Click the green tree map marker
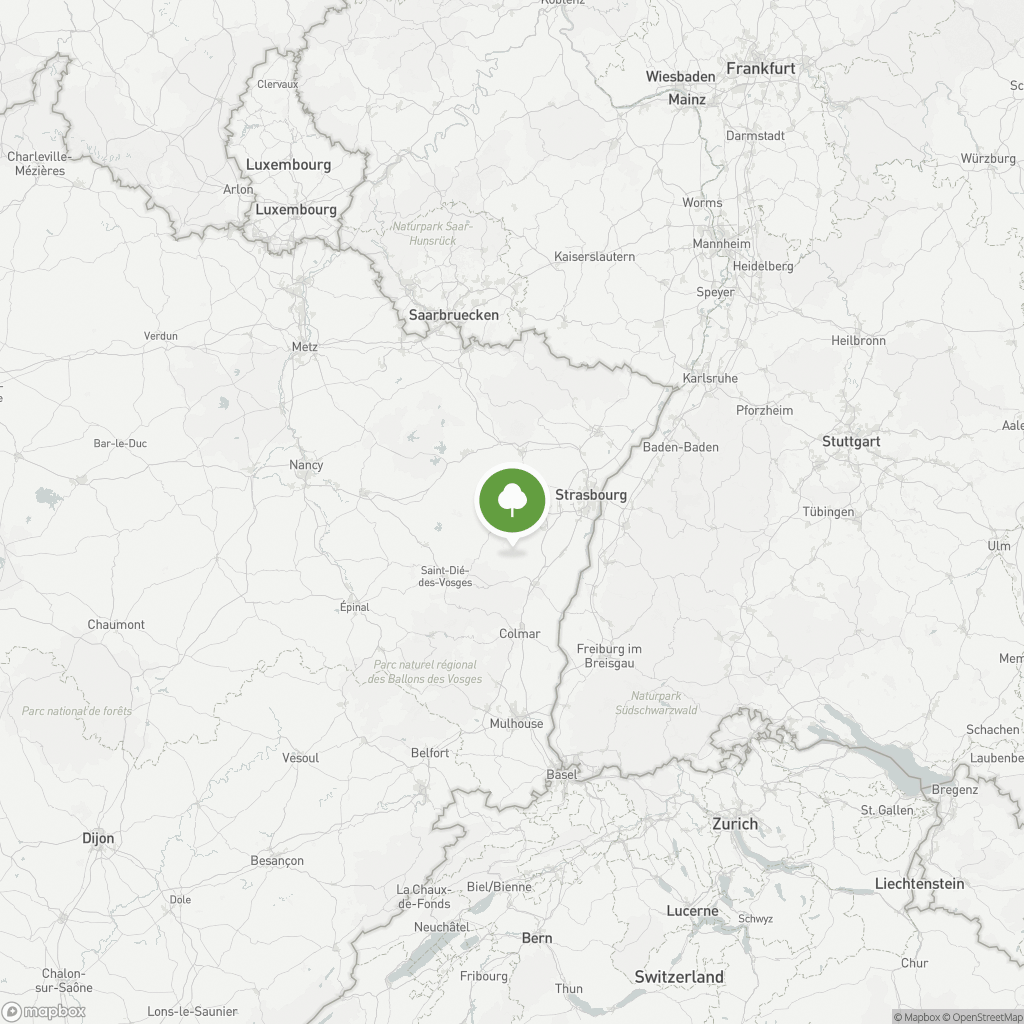1024x1024 pixels. click(x=512, y=501)
